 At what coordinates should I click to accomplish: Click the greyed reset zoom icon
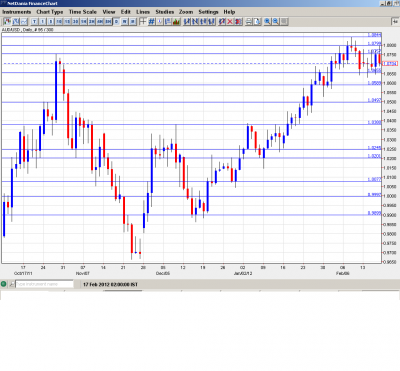pyautogui.click(x=284, y=22)
